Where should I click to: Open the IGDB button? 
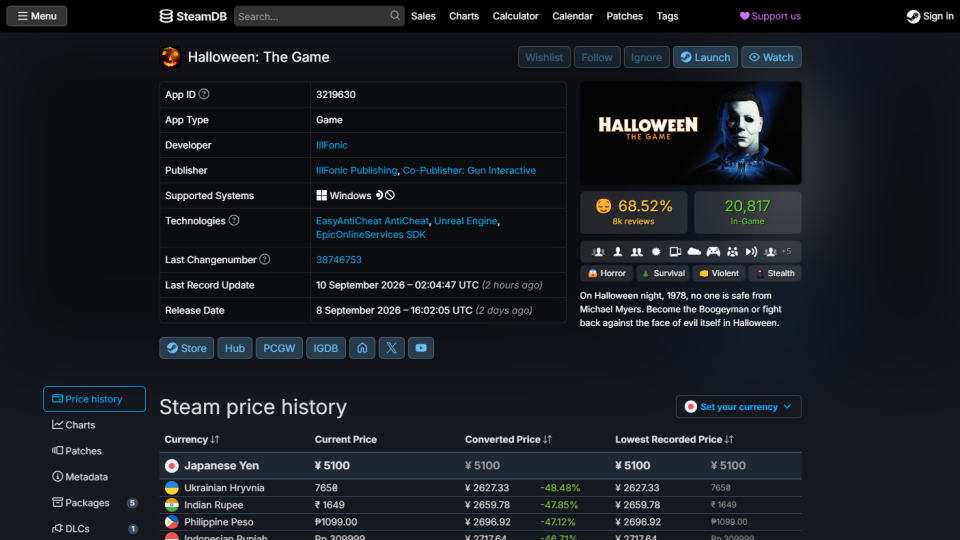pos(326,348)
